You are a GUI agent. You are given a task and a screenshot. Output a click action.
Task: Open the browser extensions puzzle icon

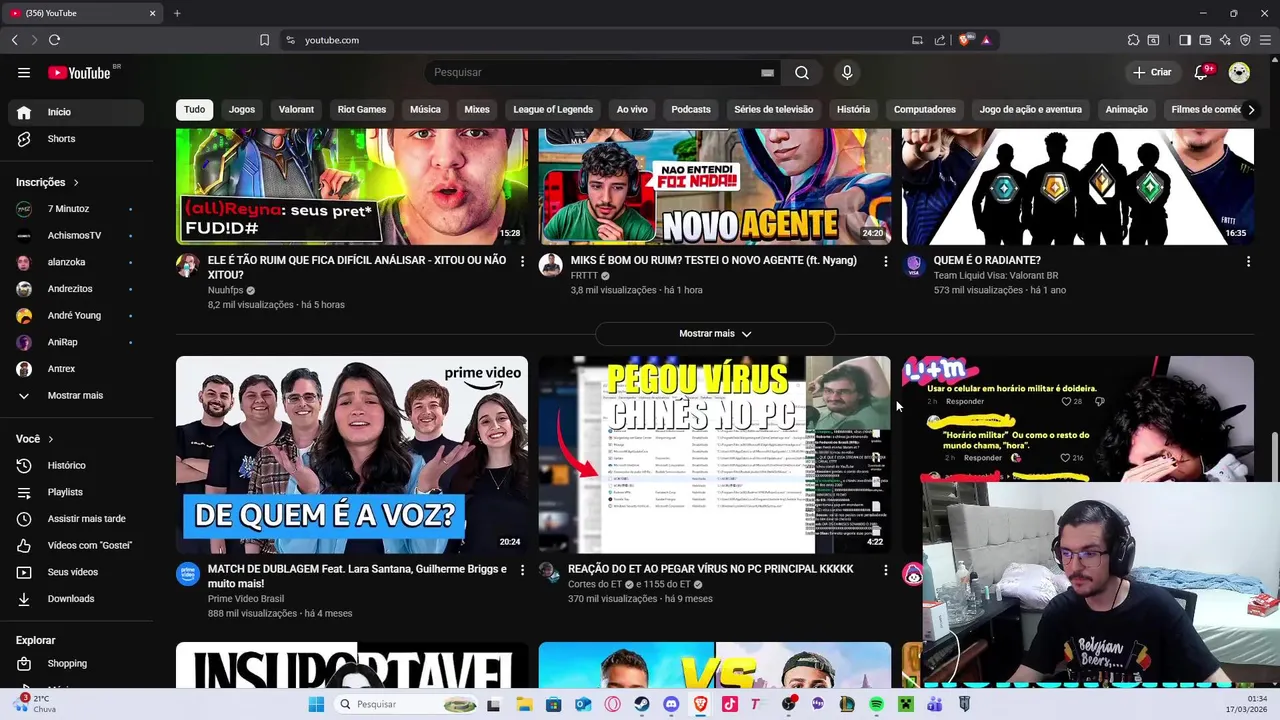tap(1133, 40)
